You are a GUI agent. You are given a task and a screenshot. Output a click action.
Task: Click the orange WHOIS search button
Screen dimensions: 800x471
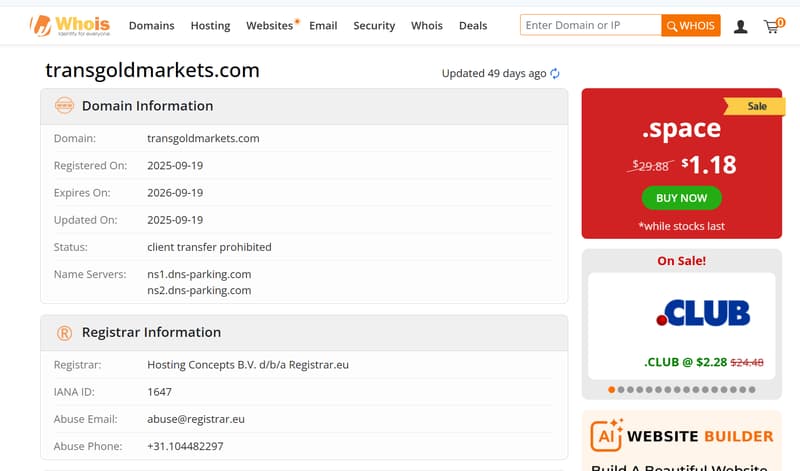tap(691, 26)
